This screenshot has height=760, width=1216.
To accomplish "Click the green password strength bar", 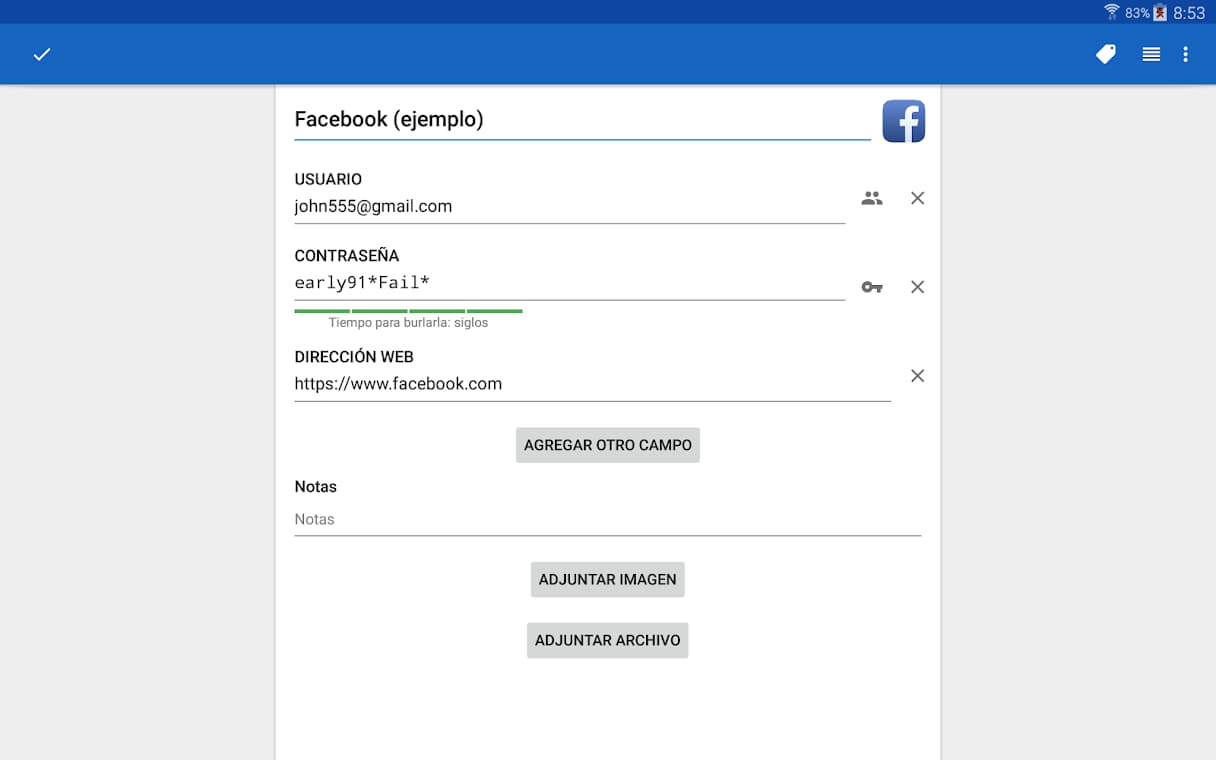I will [408, 311].
